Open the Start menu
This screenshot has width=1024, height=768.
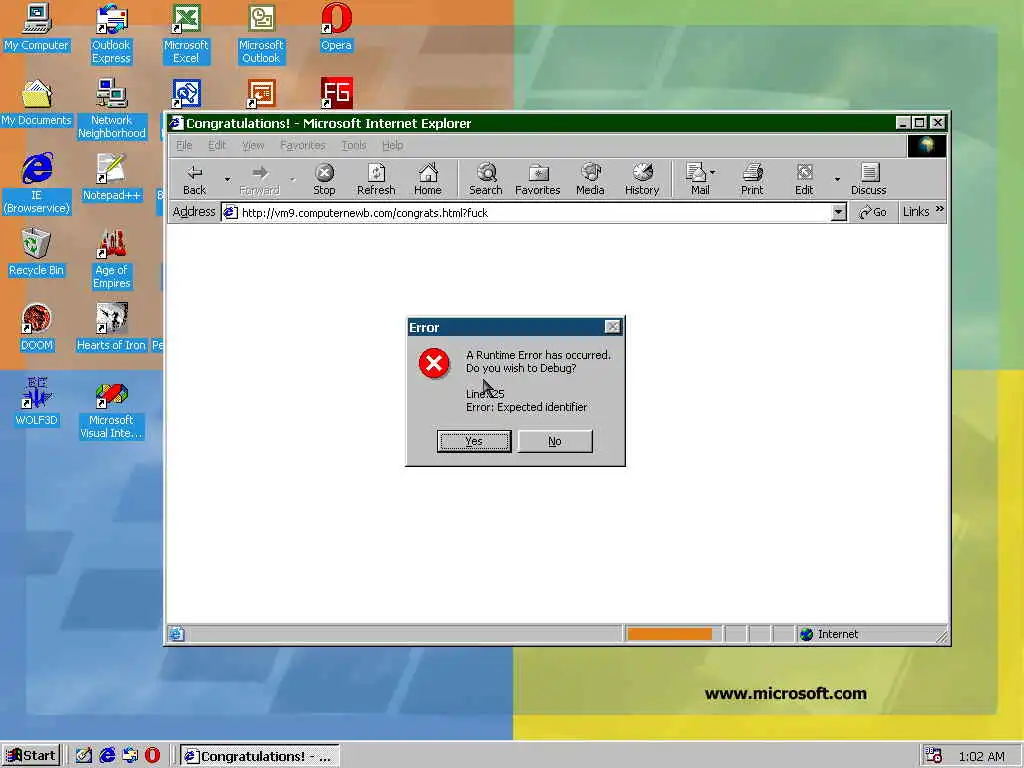tap(31, 756)
